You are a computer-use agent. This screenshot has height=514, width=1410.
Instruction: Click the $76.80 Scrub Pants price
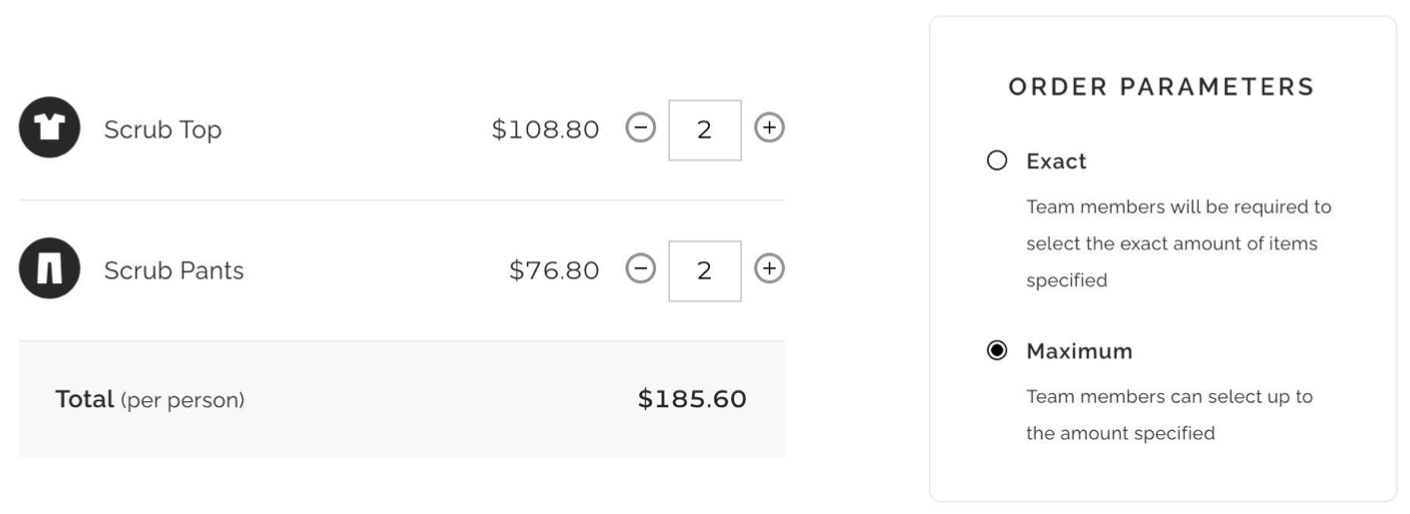[555, 271]
